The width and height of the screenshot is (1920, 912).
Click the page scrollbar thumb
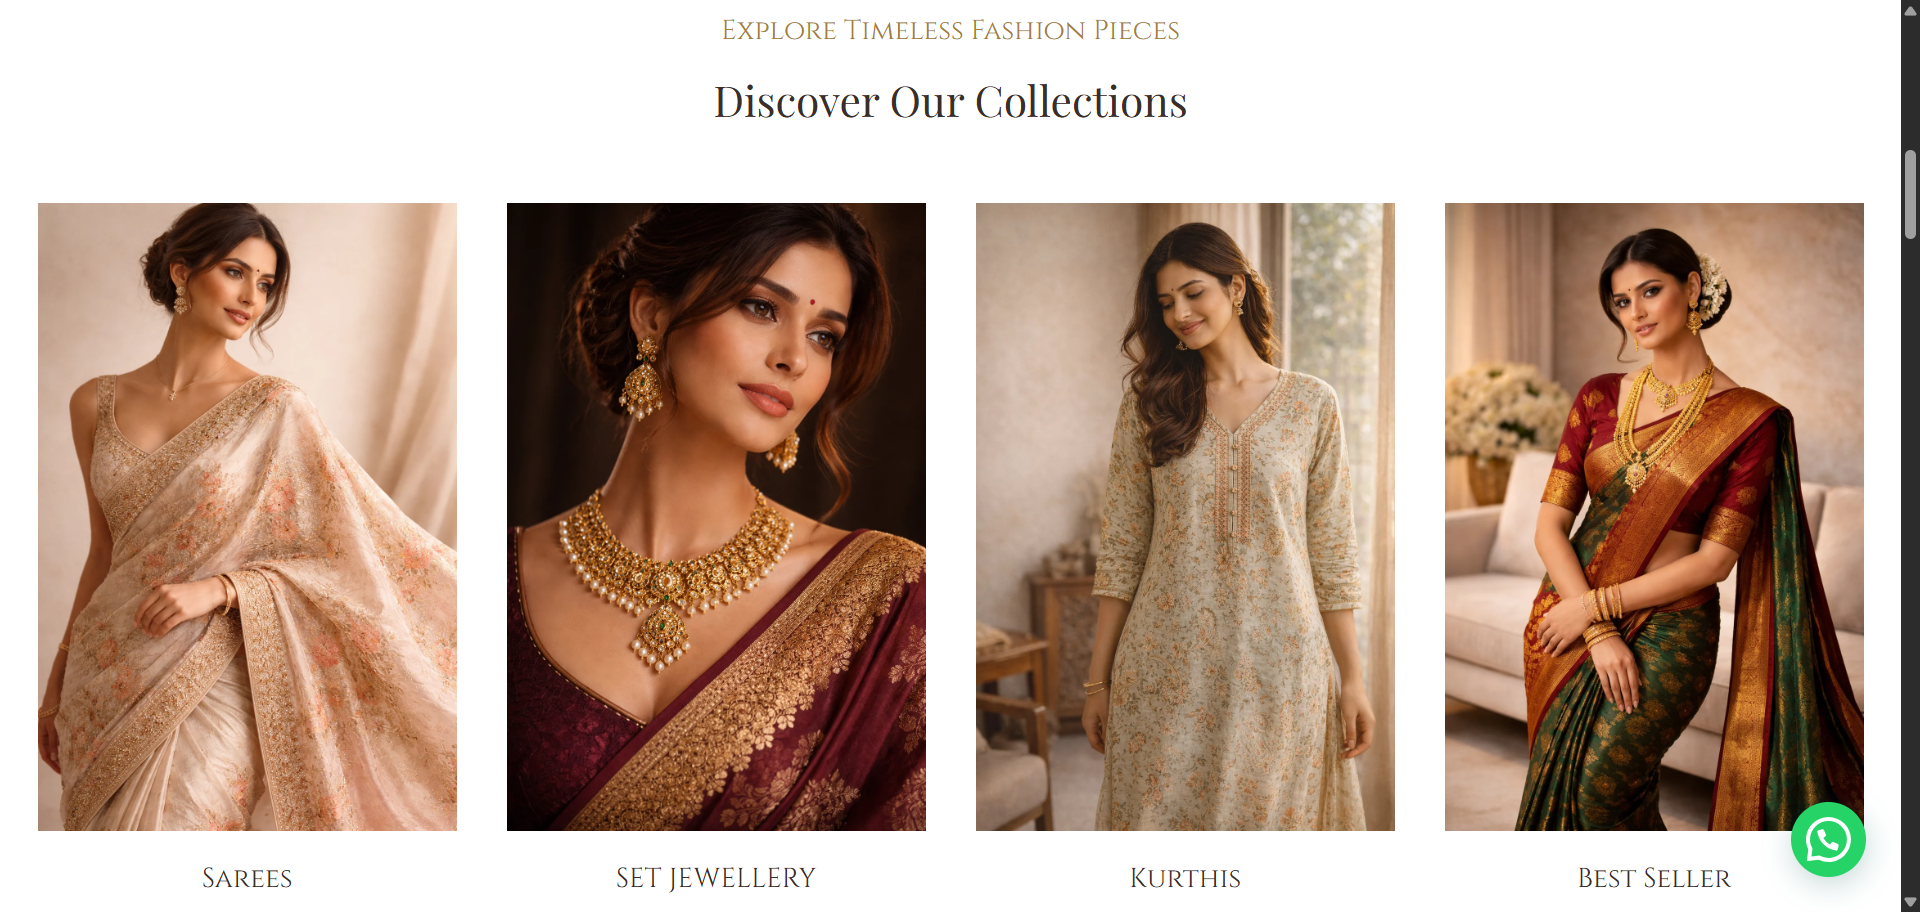pos(1910,195)
